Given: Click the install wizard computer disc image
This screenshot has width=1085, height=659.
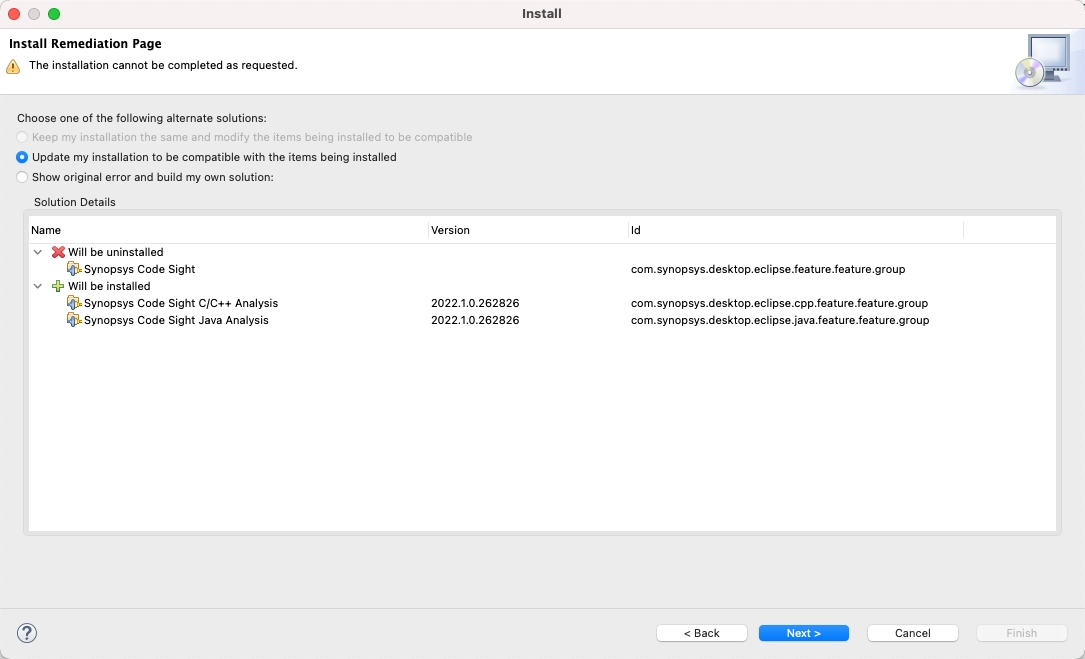Looking at the screenshot, I should tap(1044, 61).
